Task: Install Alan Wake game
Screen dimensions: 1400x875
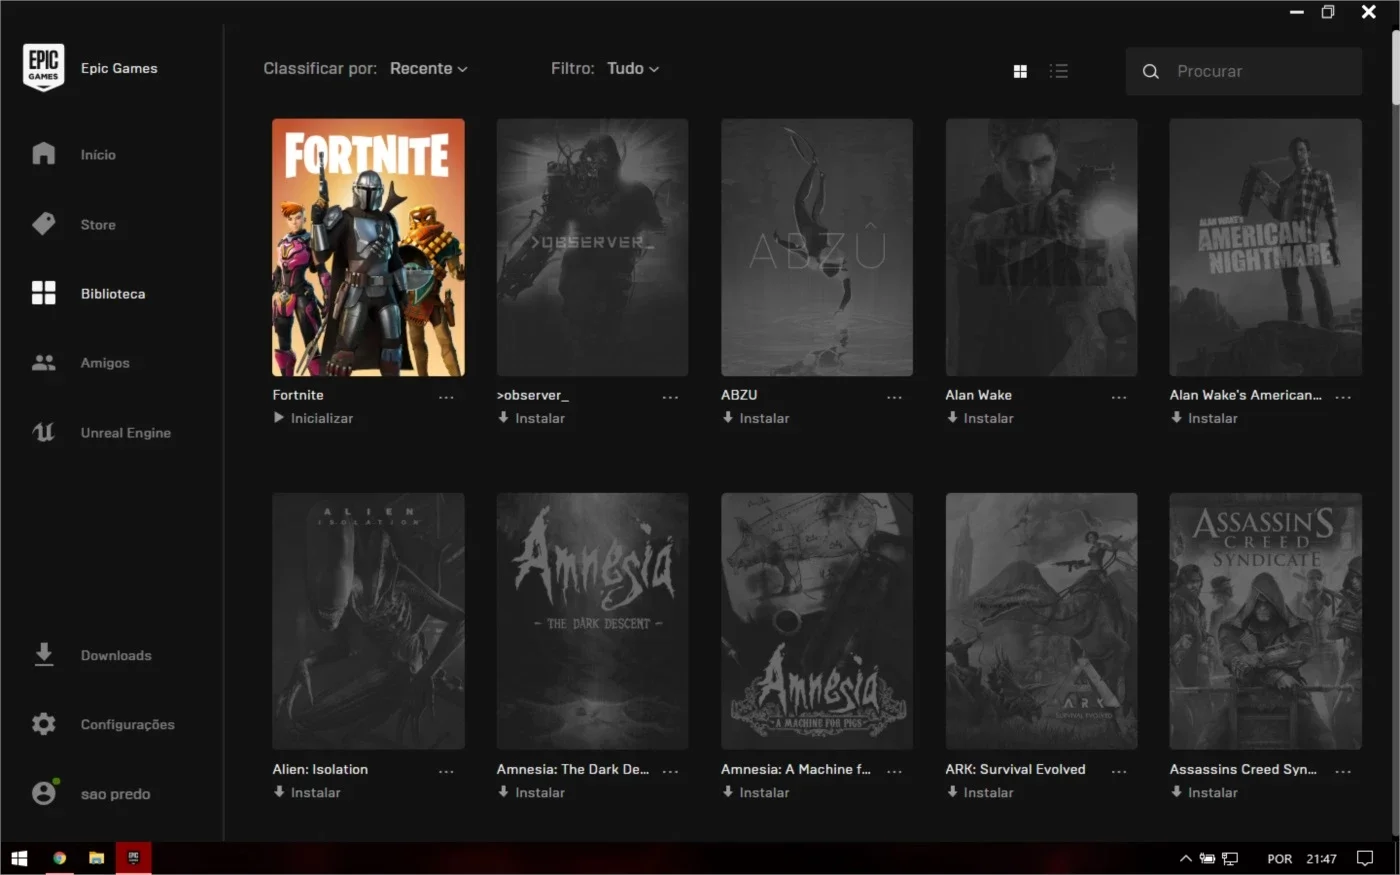Action: [980, 418]
